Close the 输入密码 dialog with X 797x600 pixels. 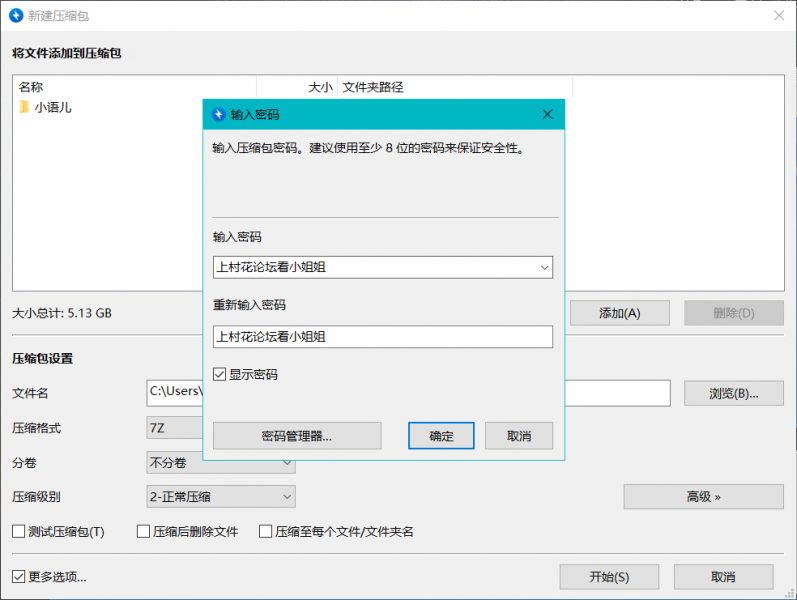(547, 114)
